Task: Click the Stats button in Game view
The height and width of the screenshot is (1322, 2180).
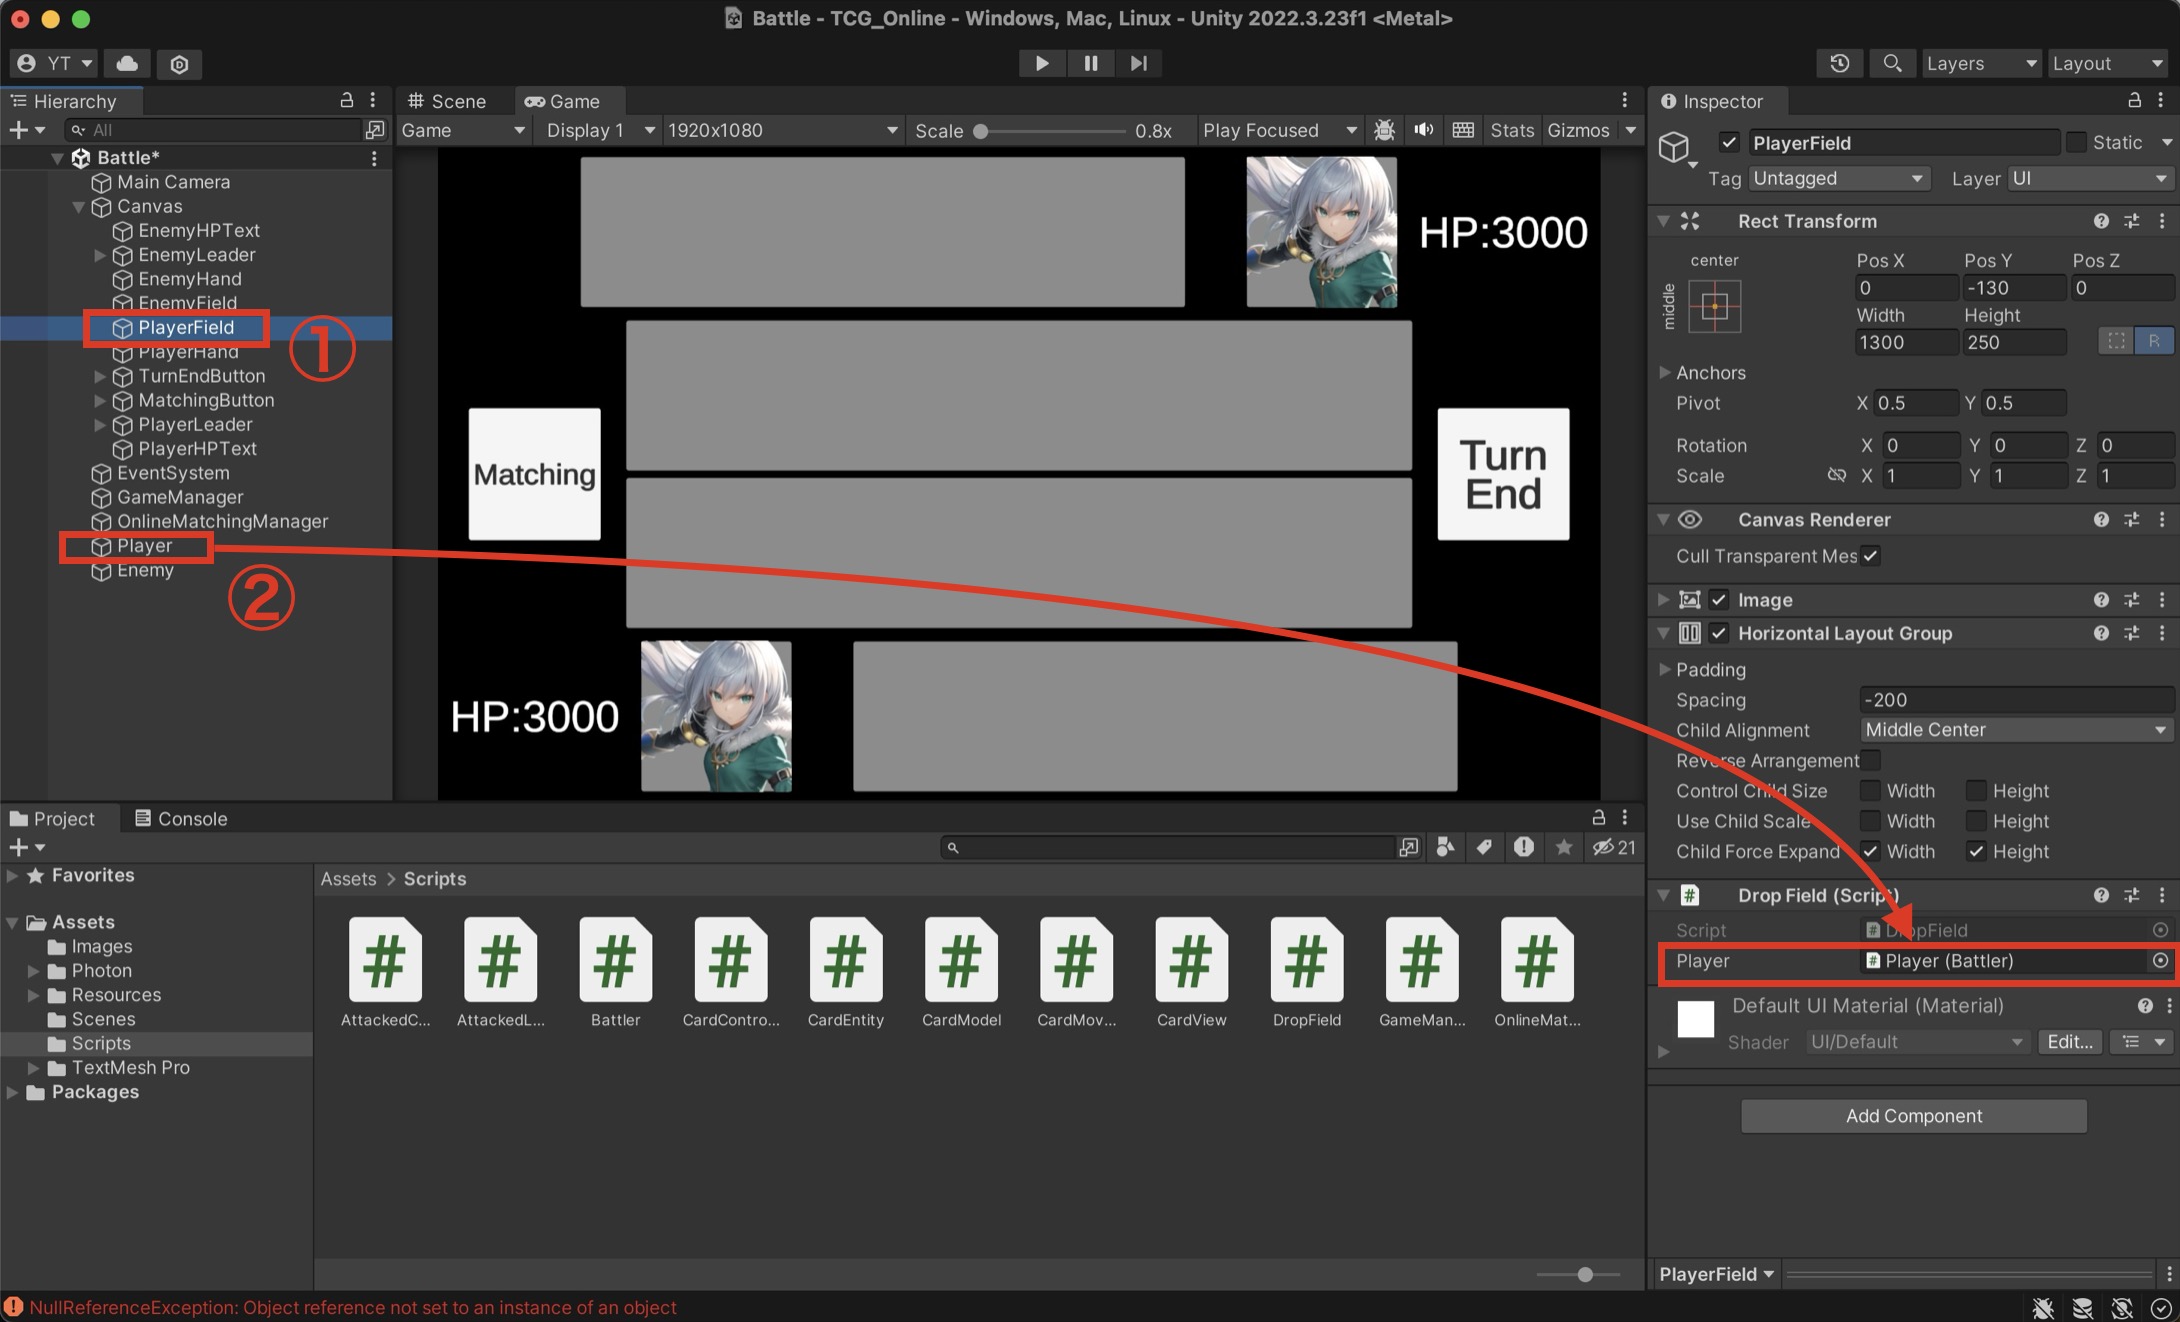Action: coord(1511,130)
